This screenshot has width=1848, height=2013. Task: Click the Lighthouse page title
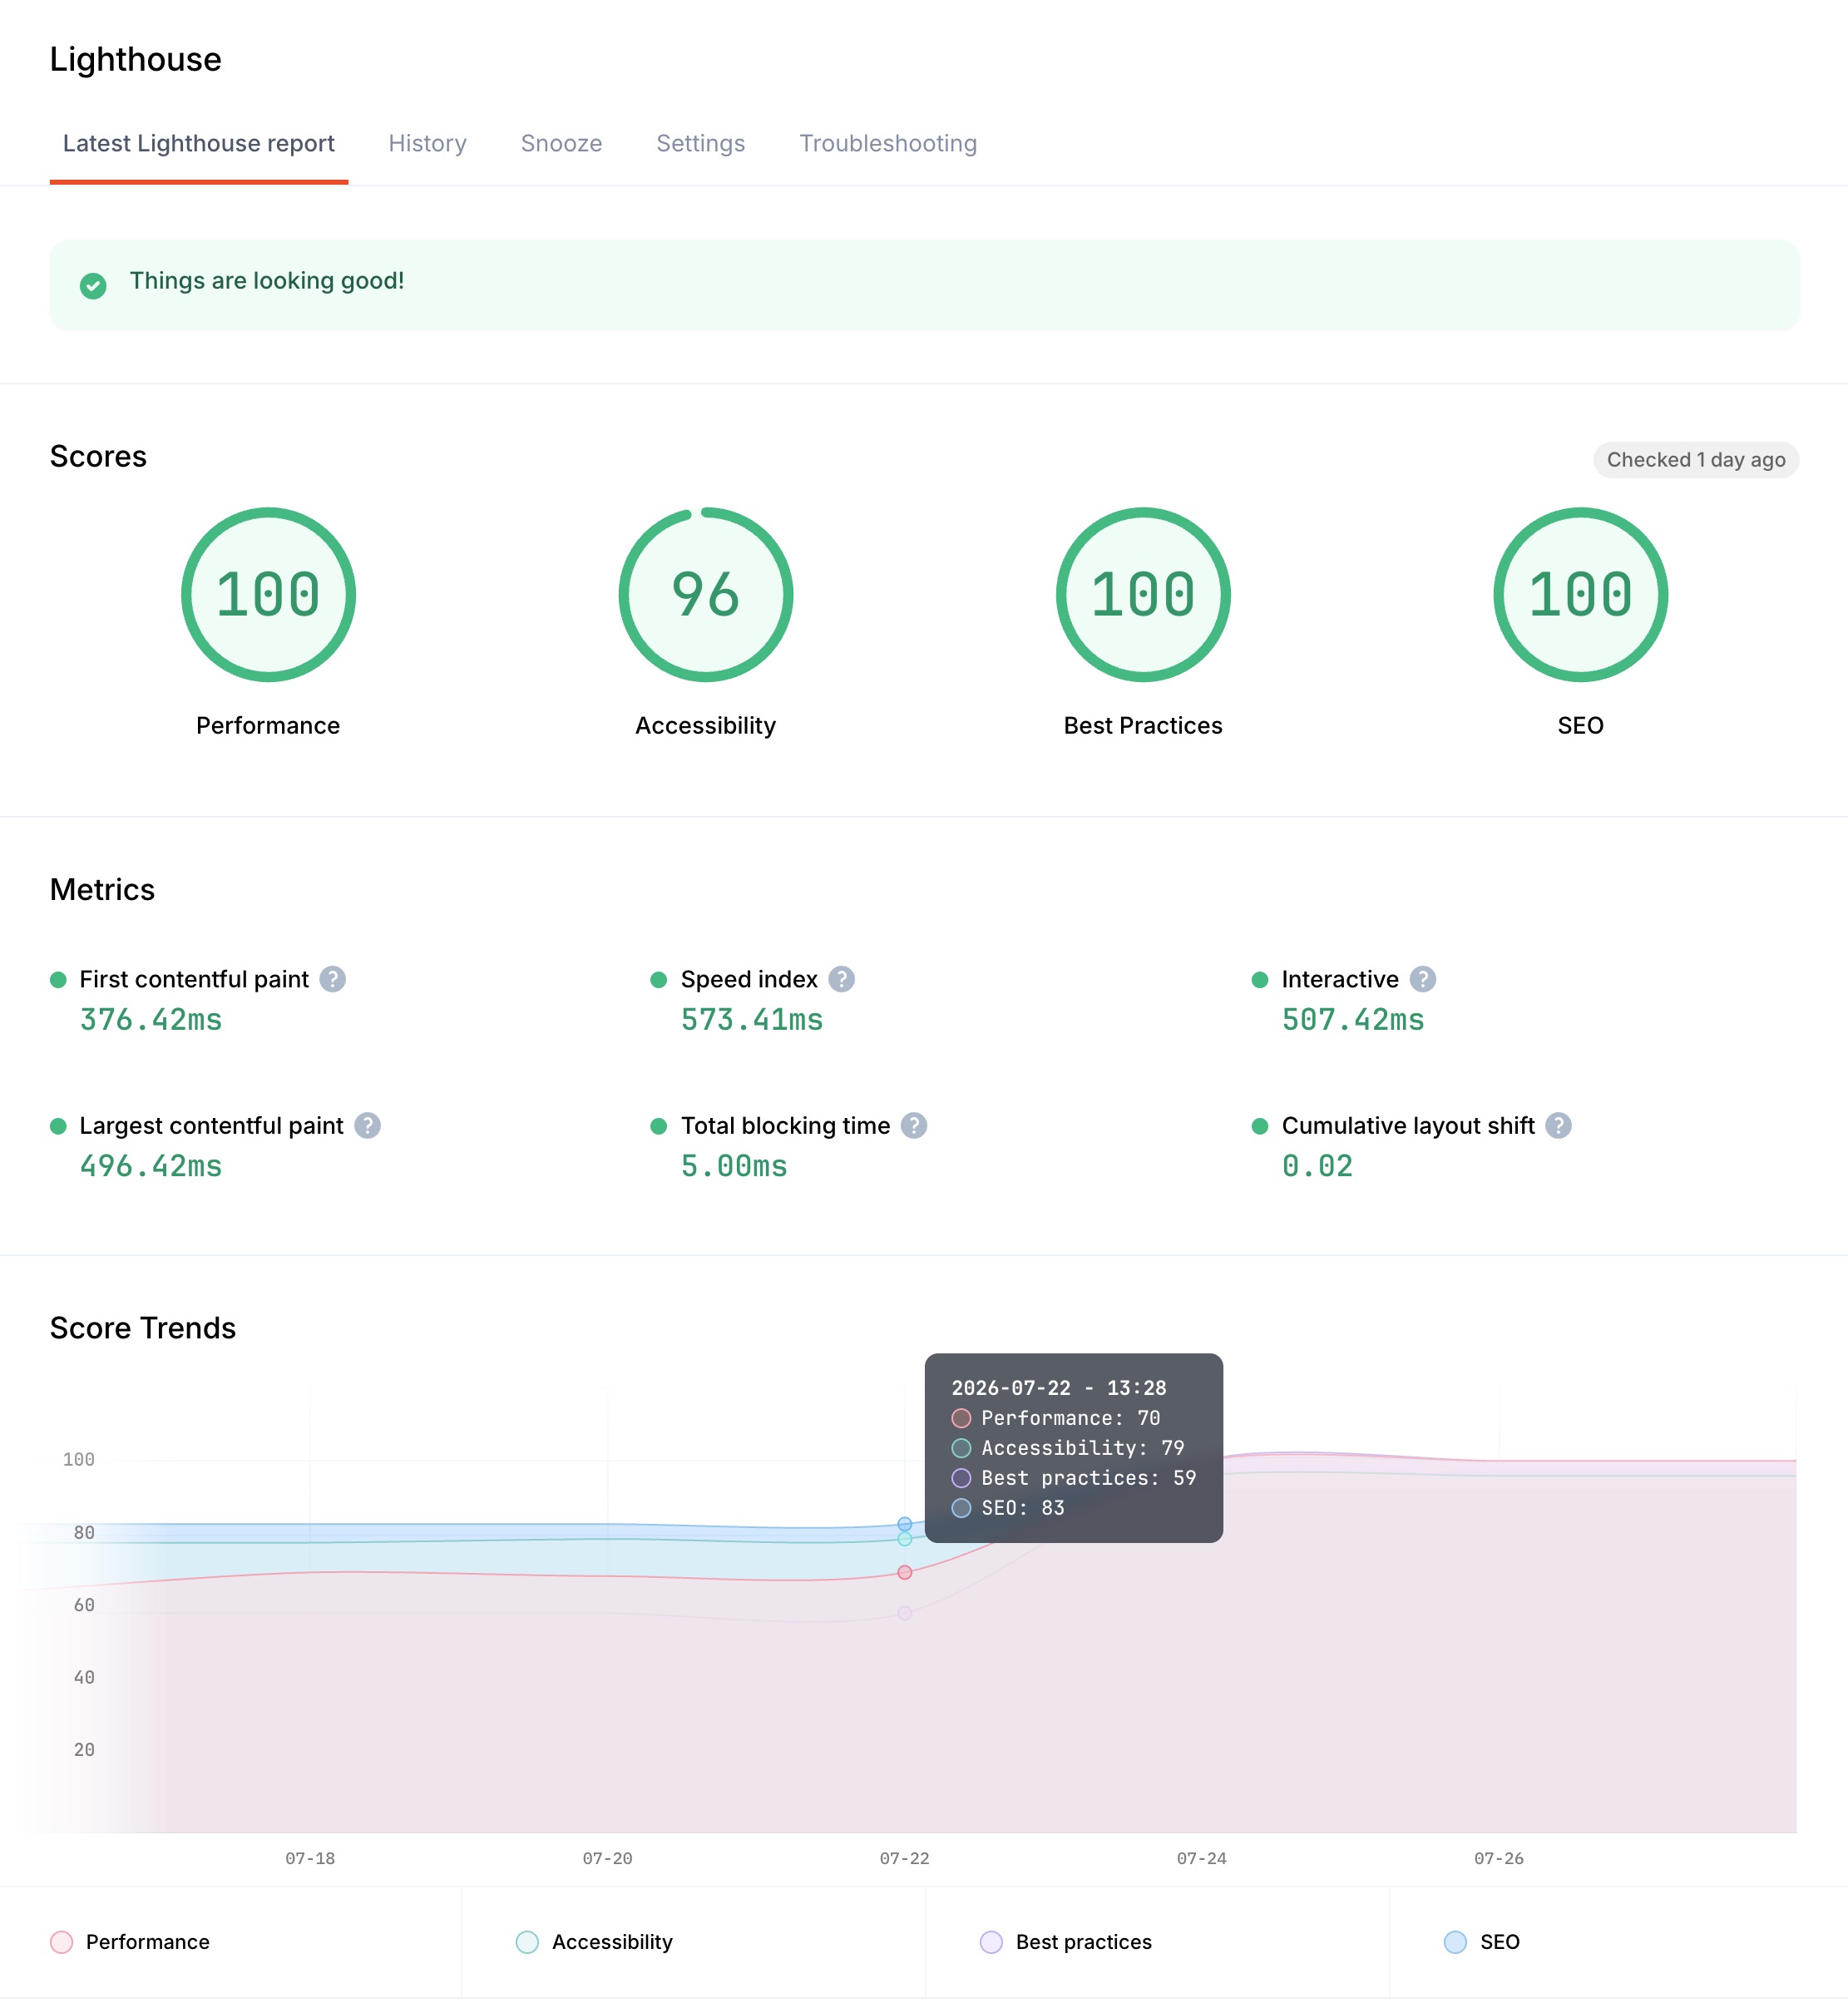pyautogui.click(x=136, y=59)
